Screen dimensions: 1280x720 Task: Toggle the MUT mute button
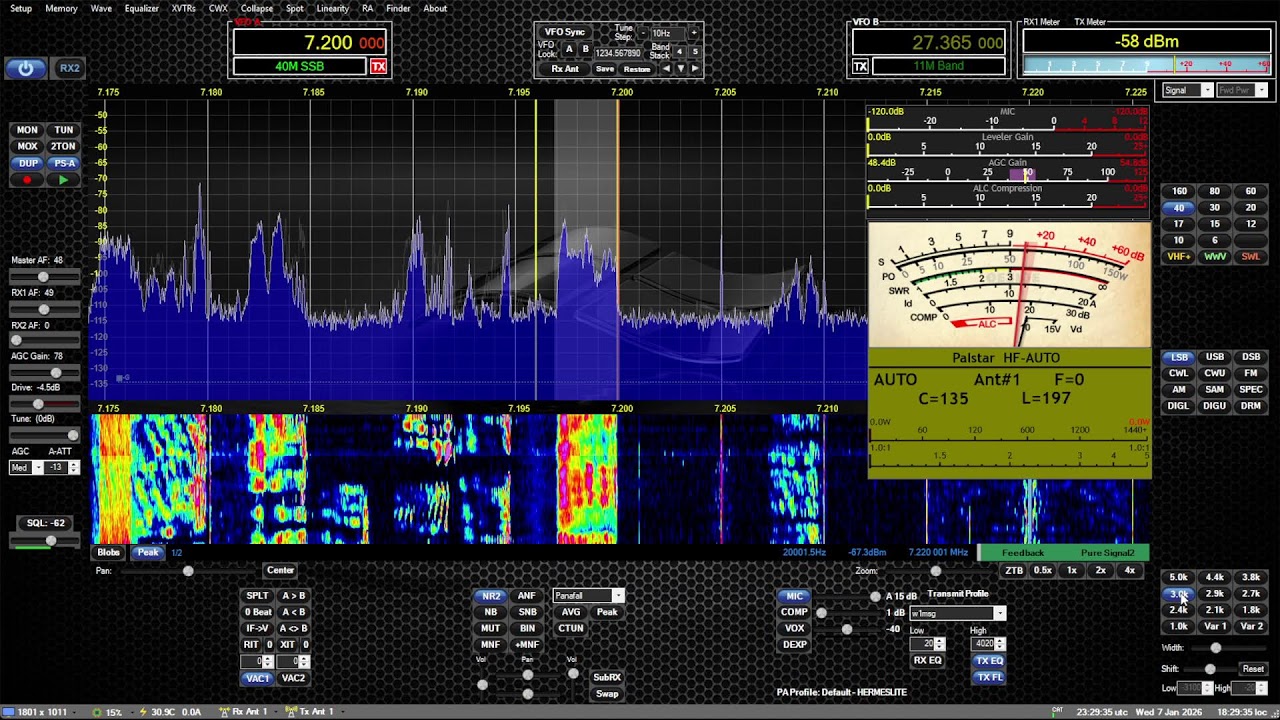coord(491,628)
